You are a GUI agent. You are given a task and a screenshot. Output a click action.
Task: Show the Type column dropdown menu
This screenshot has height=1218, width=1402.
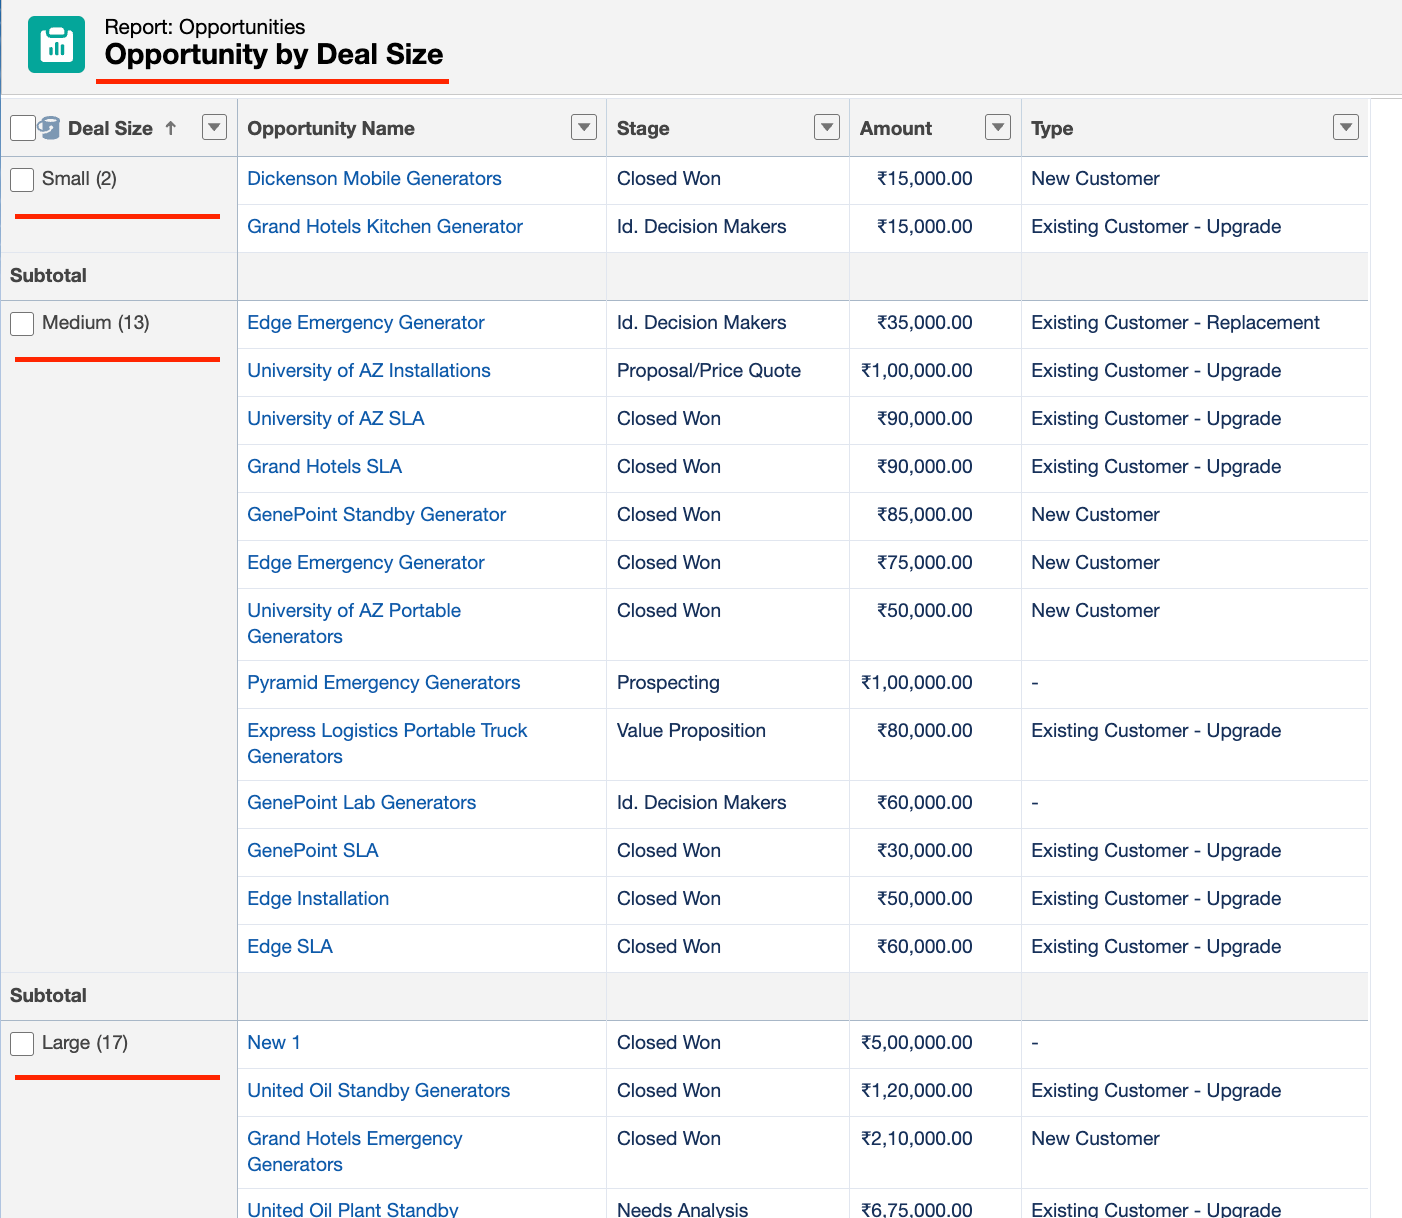point(1345,127)
